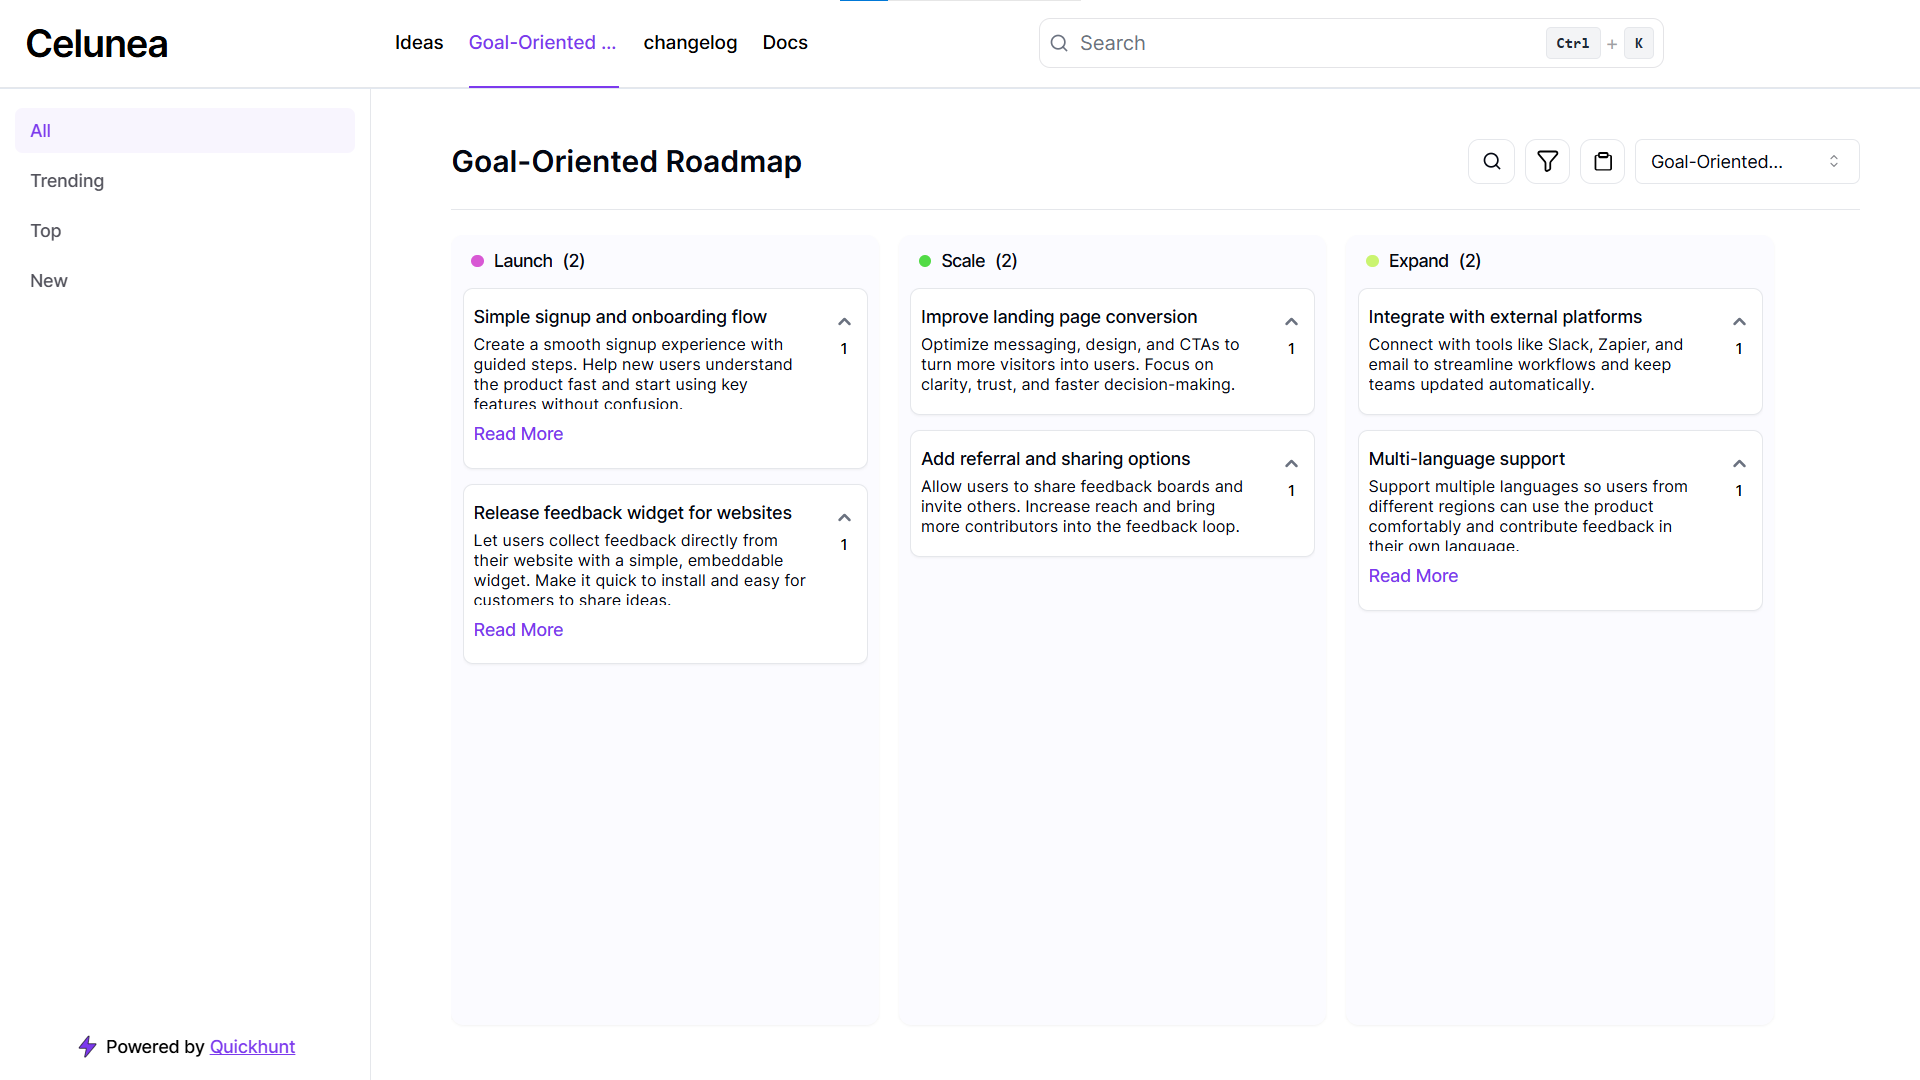Click the Scale (2) column header
This screenshot has width=1920, height=1080.
(x=979, y=261)
